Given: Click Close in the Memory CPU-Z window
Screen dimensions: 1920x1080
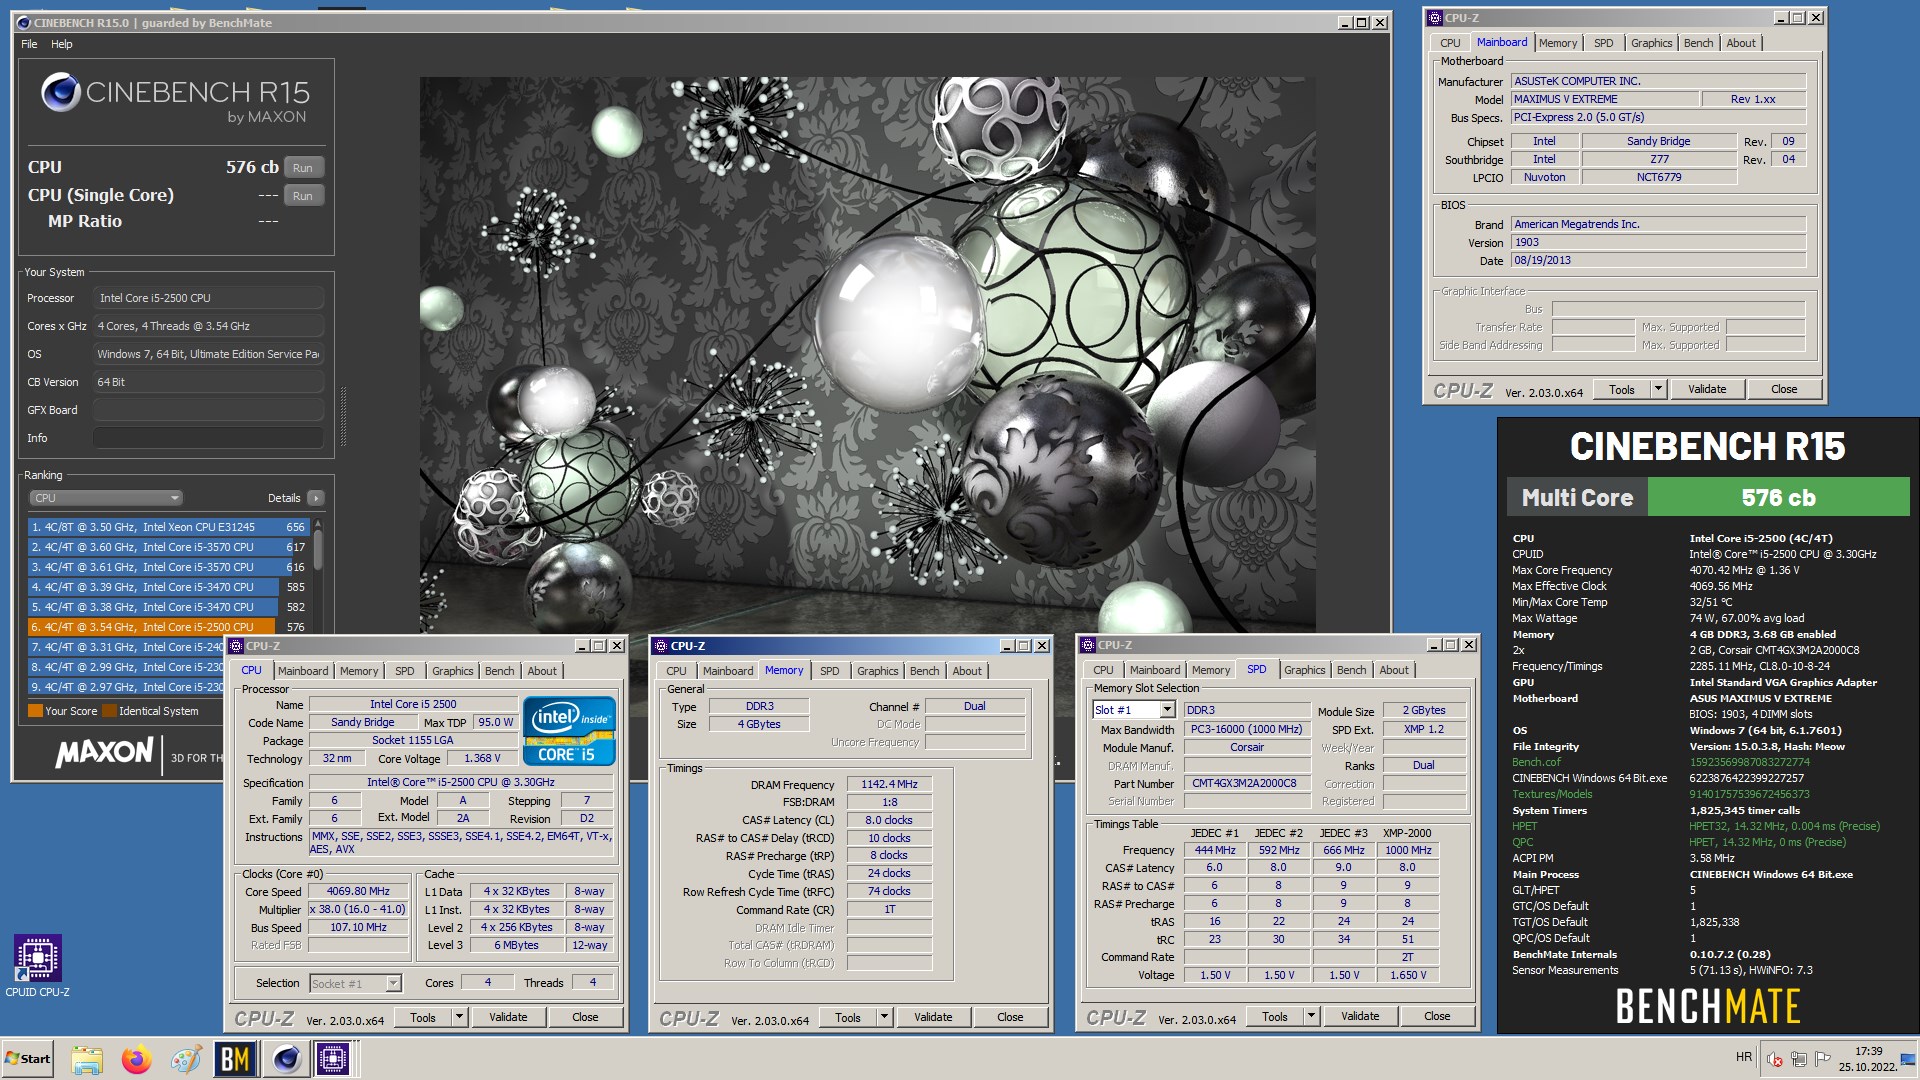Looking at the screenshot, I should [1010, 1017].
